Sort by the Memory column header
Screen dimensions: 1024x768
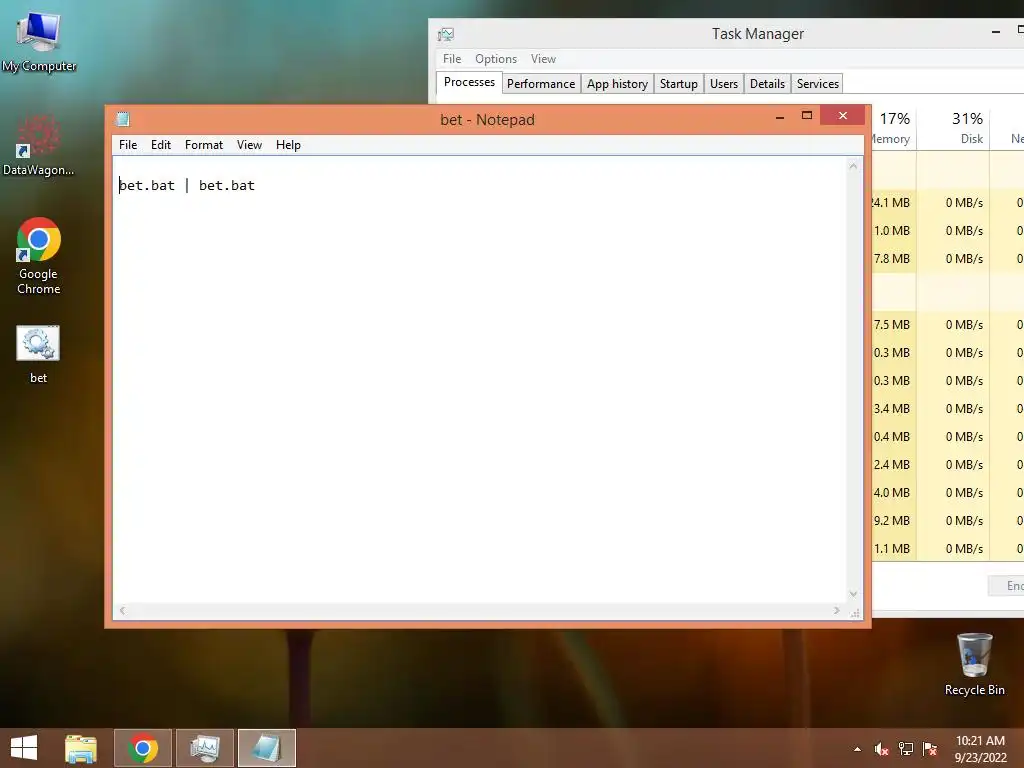(894, 128)
